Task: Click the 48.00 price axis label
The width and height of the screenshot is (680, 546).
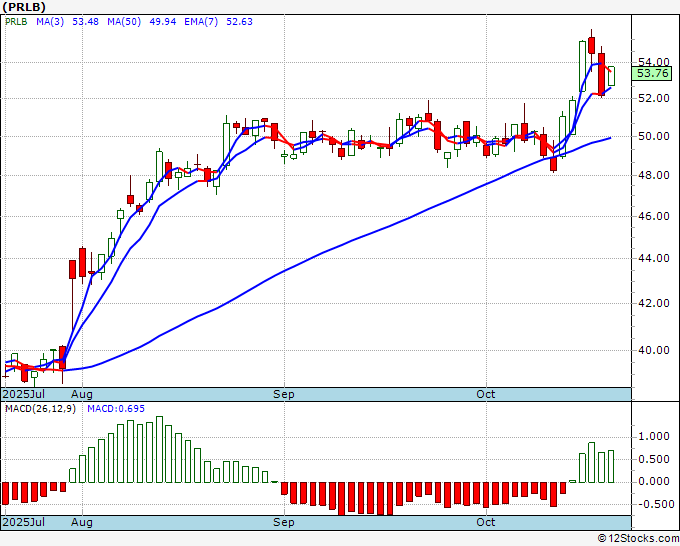Action: 653,175
